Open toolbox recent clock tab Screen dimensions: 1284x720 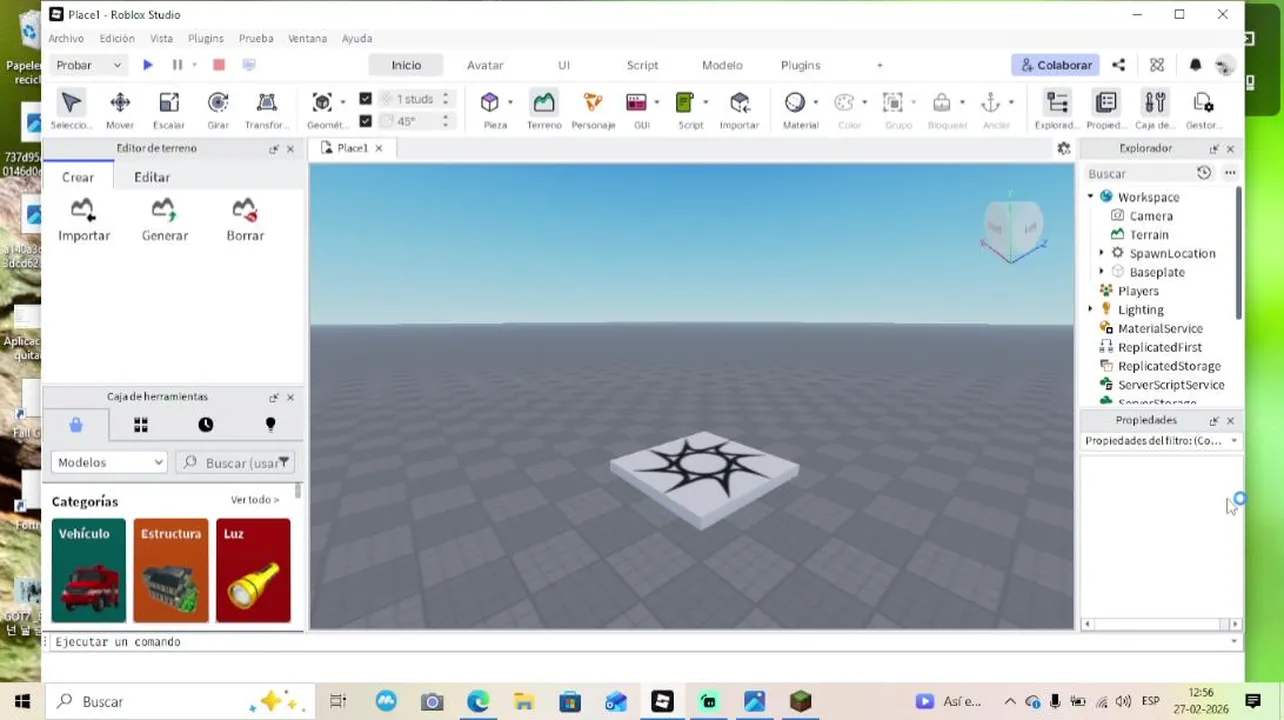[206, 425]
